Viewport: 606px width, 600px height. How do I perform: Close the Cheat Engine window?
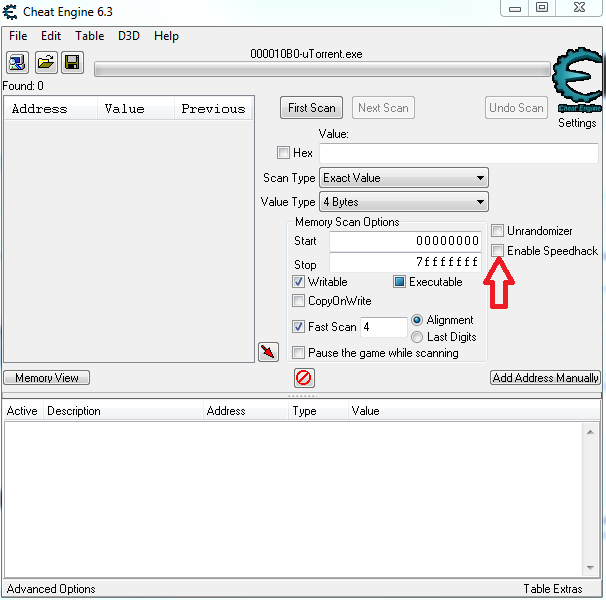click(579, 7)
